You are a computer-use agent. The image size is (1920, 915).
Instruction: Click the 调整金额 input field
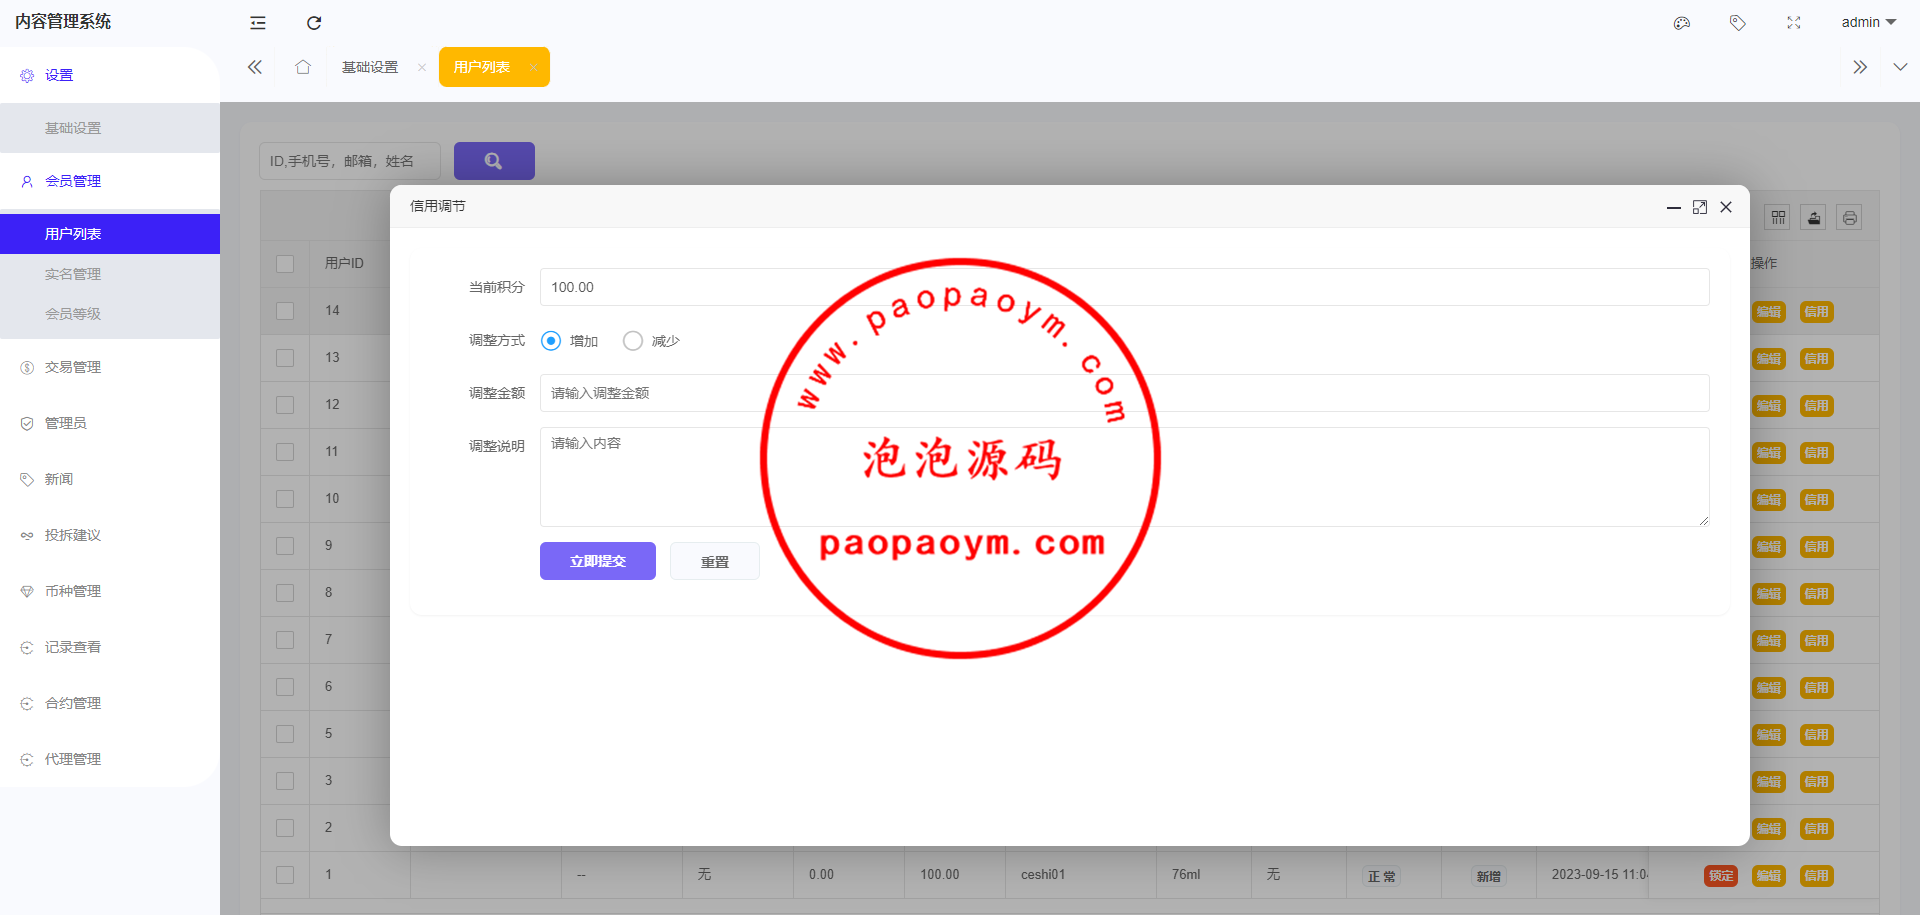pyautogui.click(x=1125, y=393)
